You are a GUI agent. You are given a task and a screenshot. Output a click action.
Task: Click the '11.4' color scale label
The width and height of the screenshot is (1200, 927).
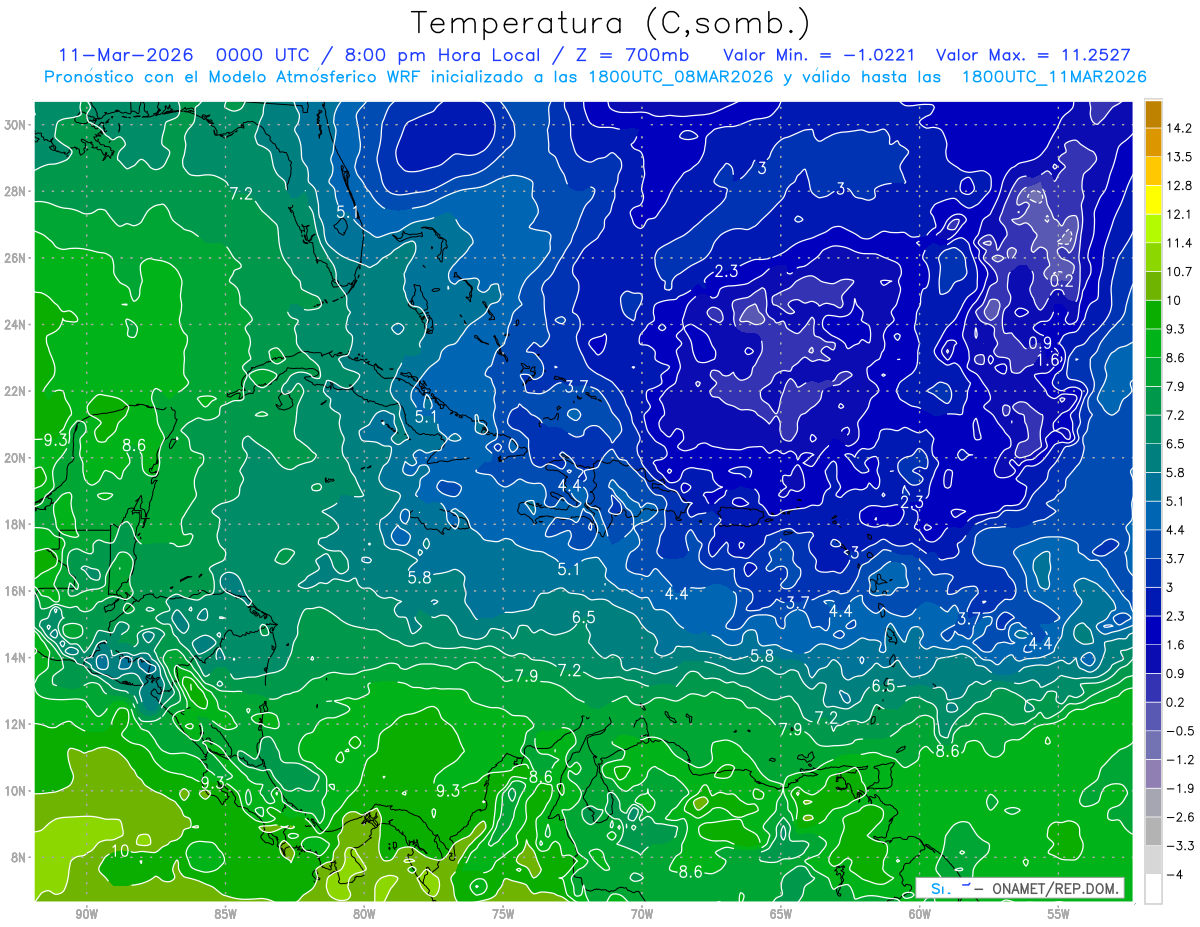[1180, 243]
